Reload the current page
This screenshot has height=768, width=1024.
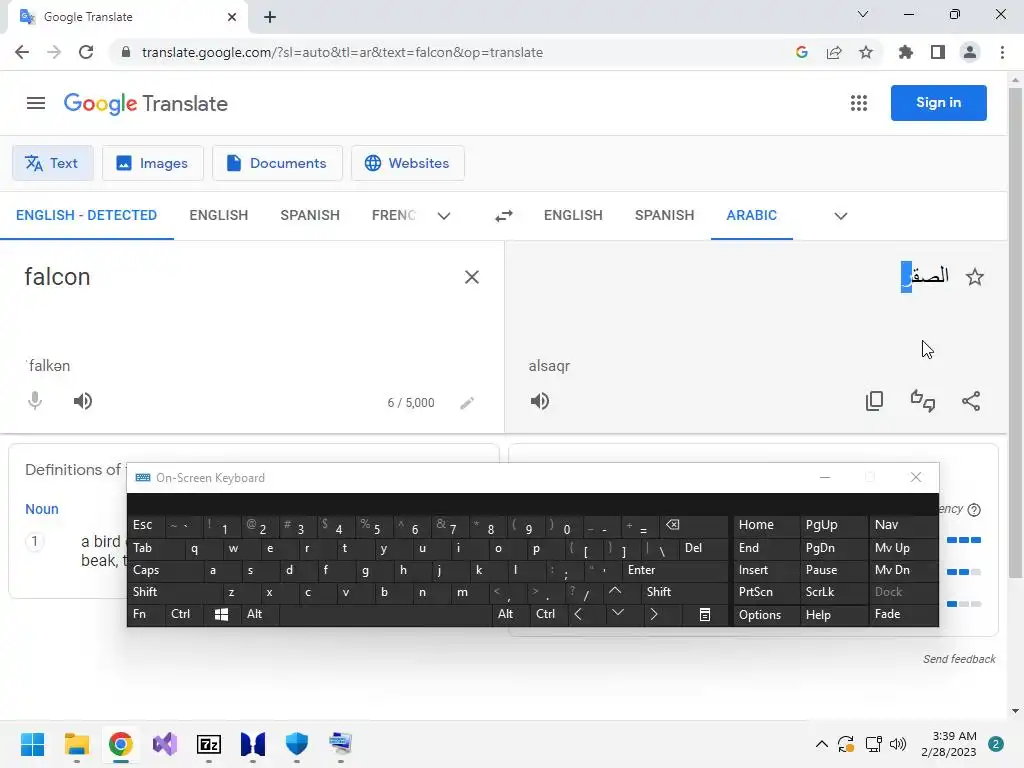[x=86, y=52]
